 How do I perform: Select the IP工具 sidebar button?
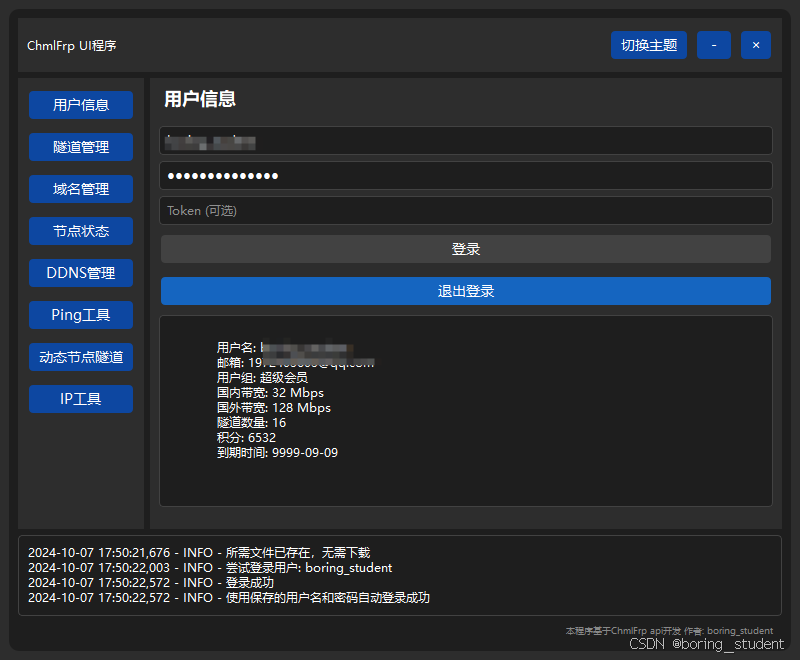click(x=81, y=399)
